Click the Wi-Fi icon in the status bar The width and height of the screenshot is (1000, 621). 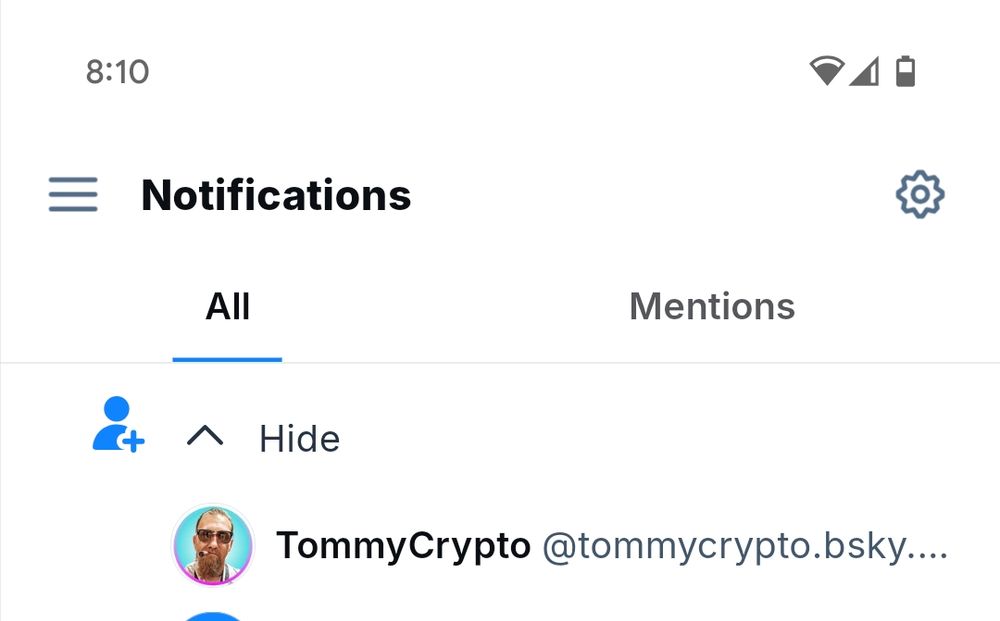[x=824, y=71]
